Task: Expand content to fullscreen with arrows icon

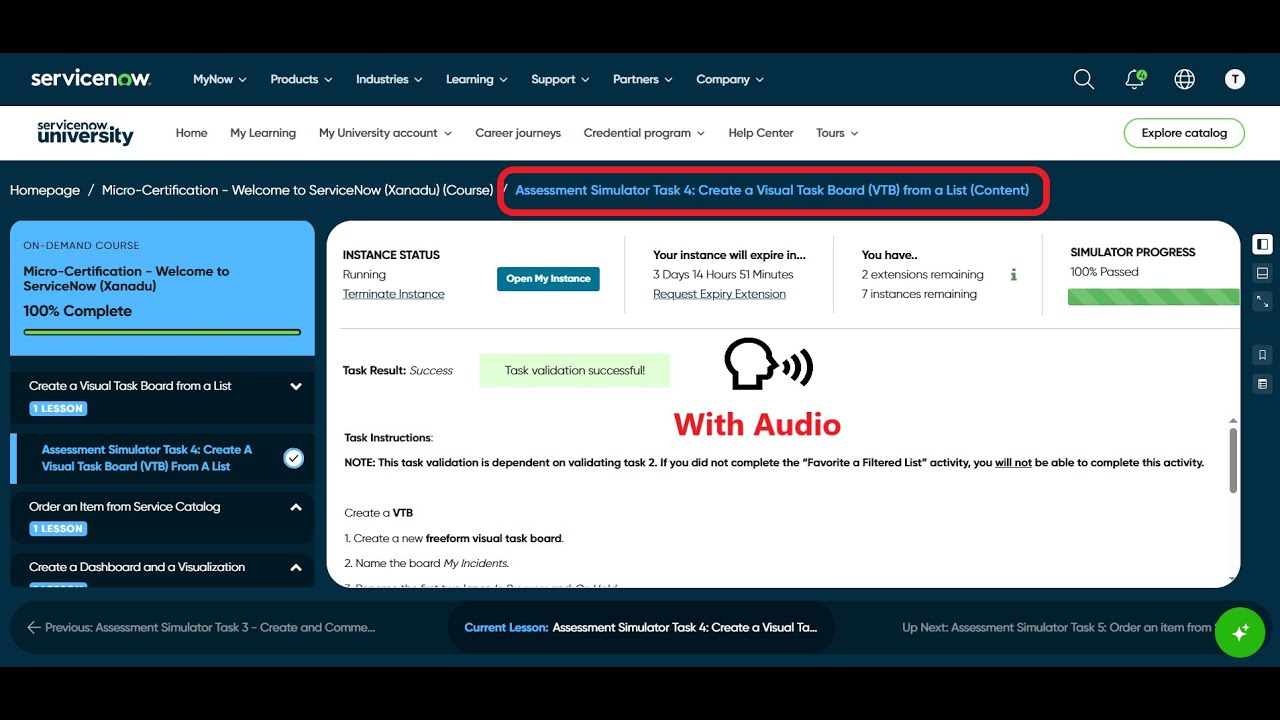Action: tap(1263, 301)
